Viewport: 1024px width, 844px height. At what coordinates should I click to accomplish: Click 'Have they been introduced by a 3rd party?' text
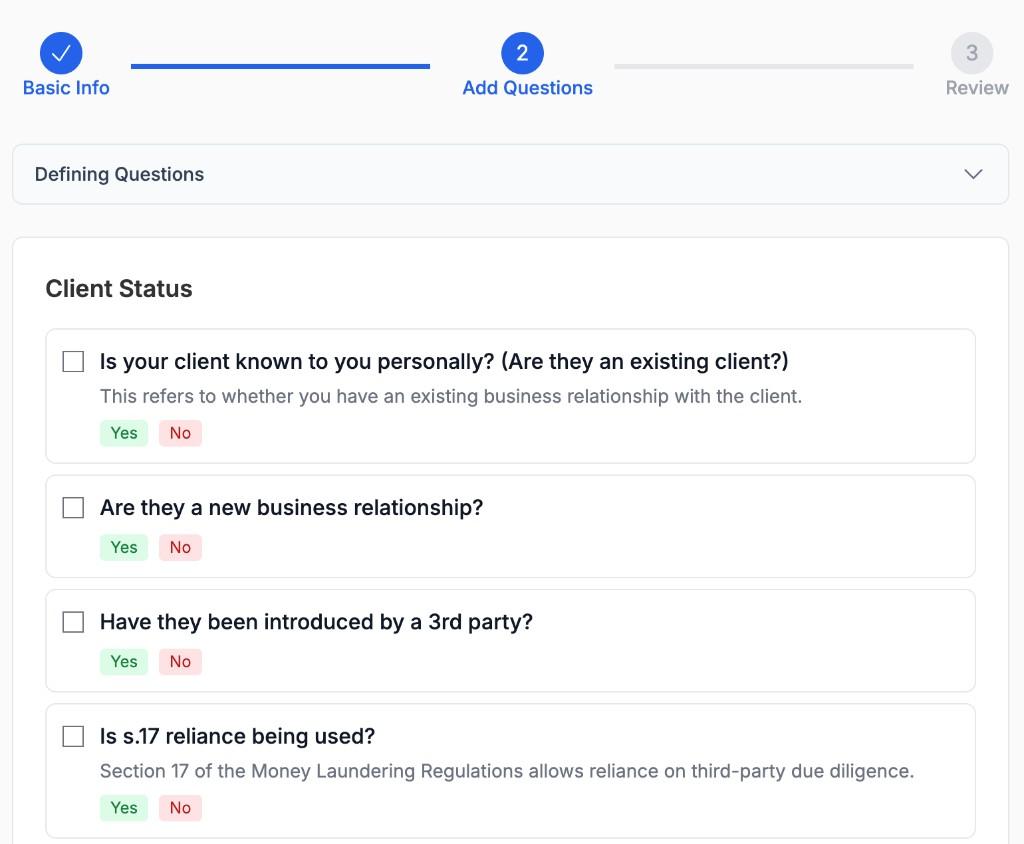coord(316,622)
